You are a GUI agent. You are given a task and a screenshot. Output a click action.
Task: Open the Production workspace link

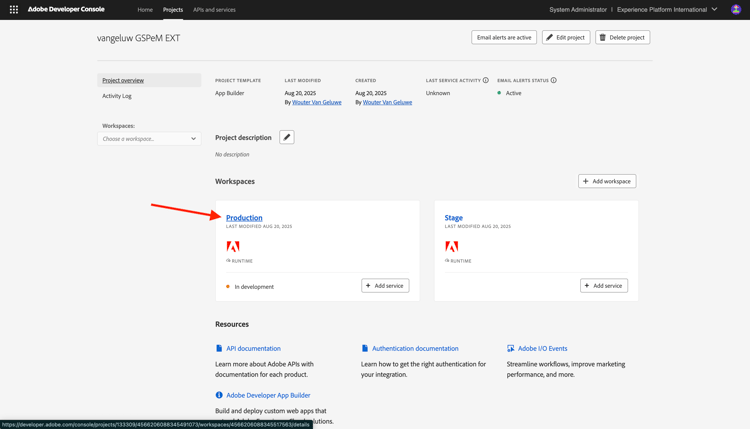coord(244,218)
